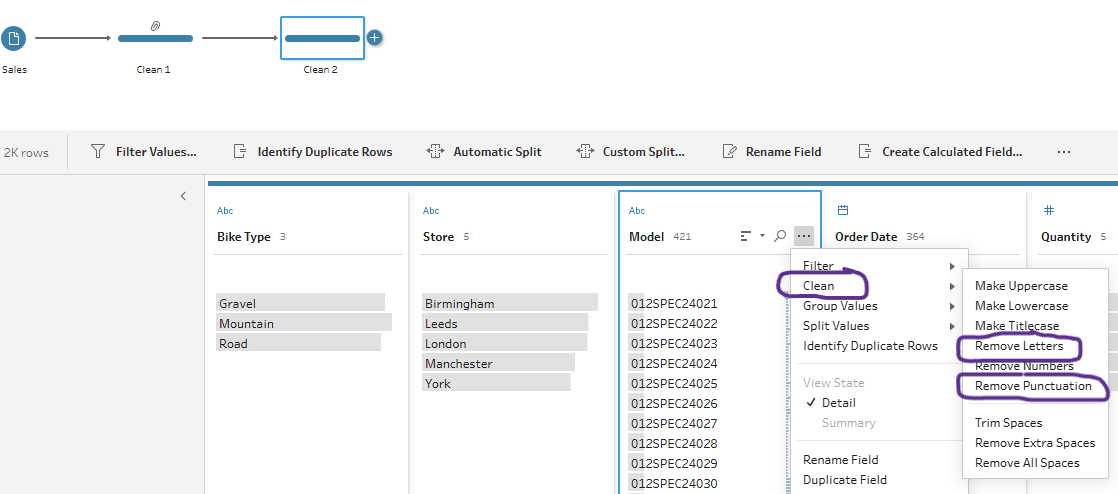Change Order Date data type calendar icon
The height and width of the screenshot is (494, 1118).
(842, 211)
